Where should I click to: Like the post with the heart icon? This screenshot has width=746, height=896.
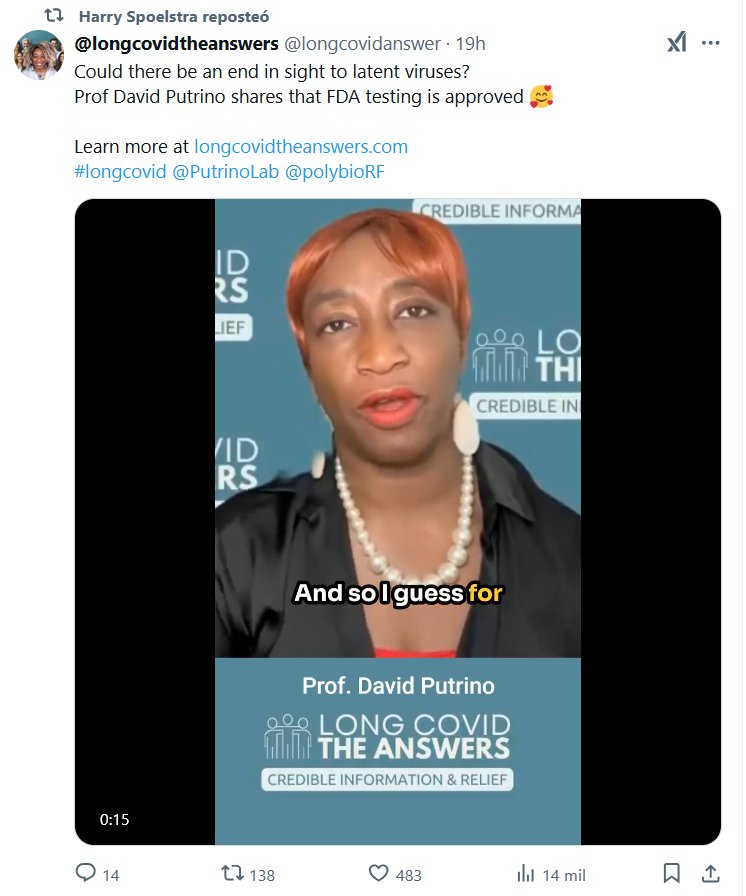[378, 873]
